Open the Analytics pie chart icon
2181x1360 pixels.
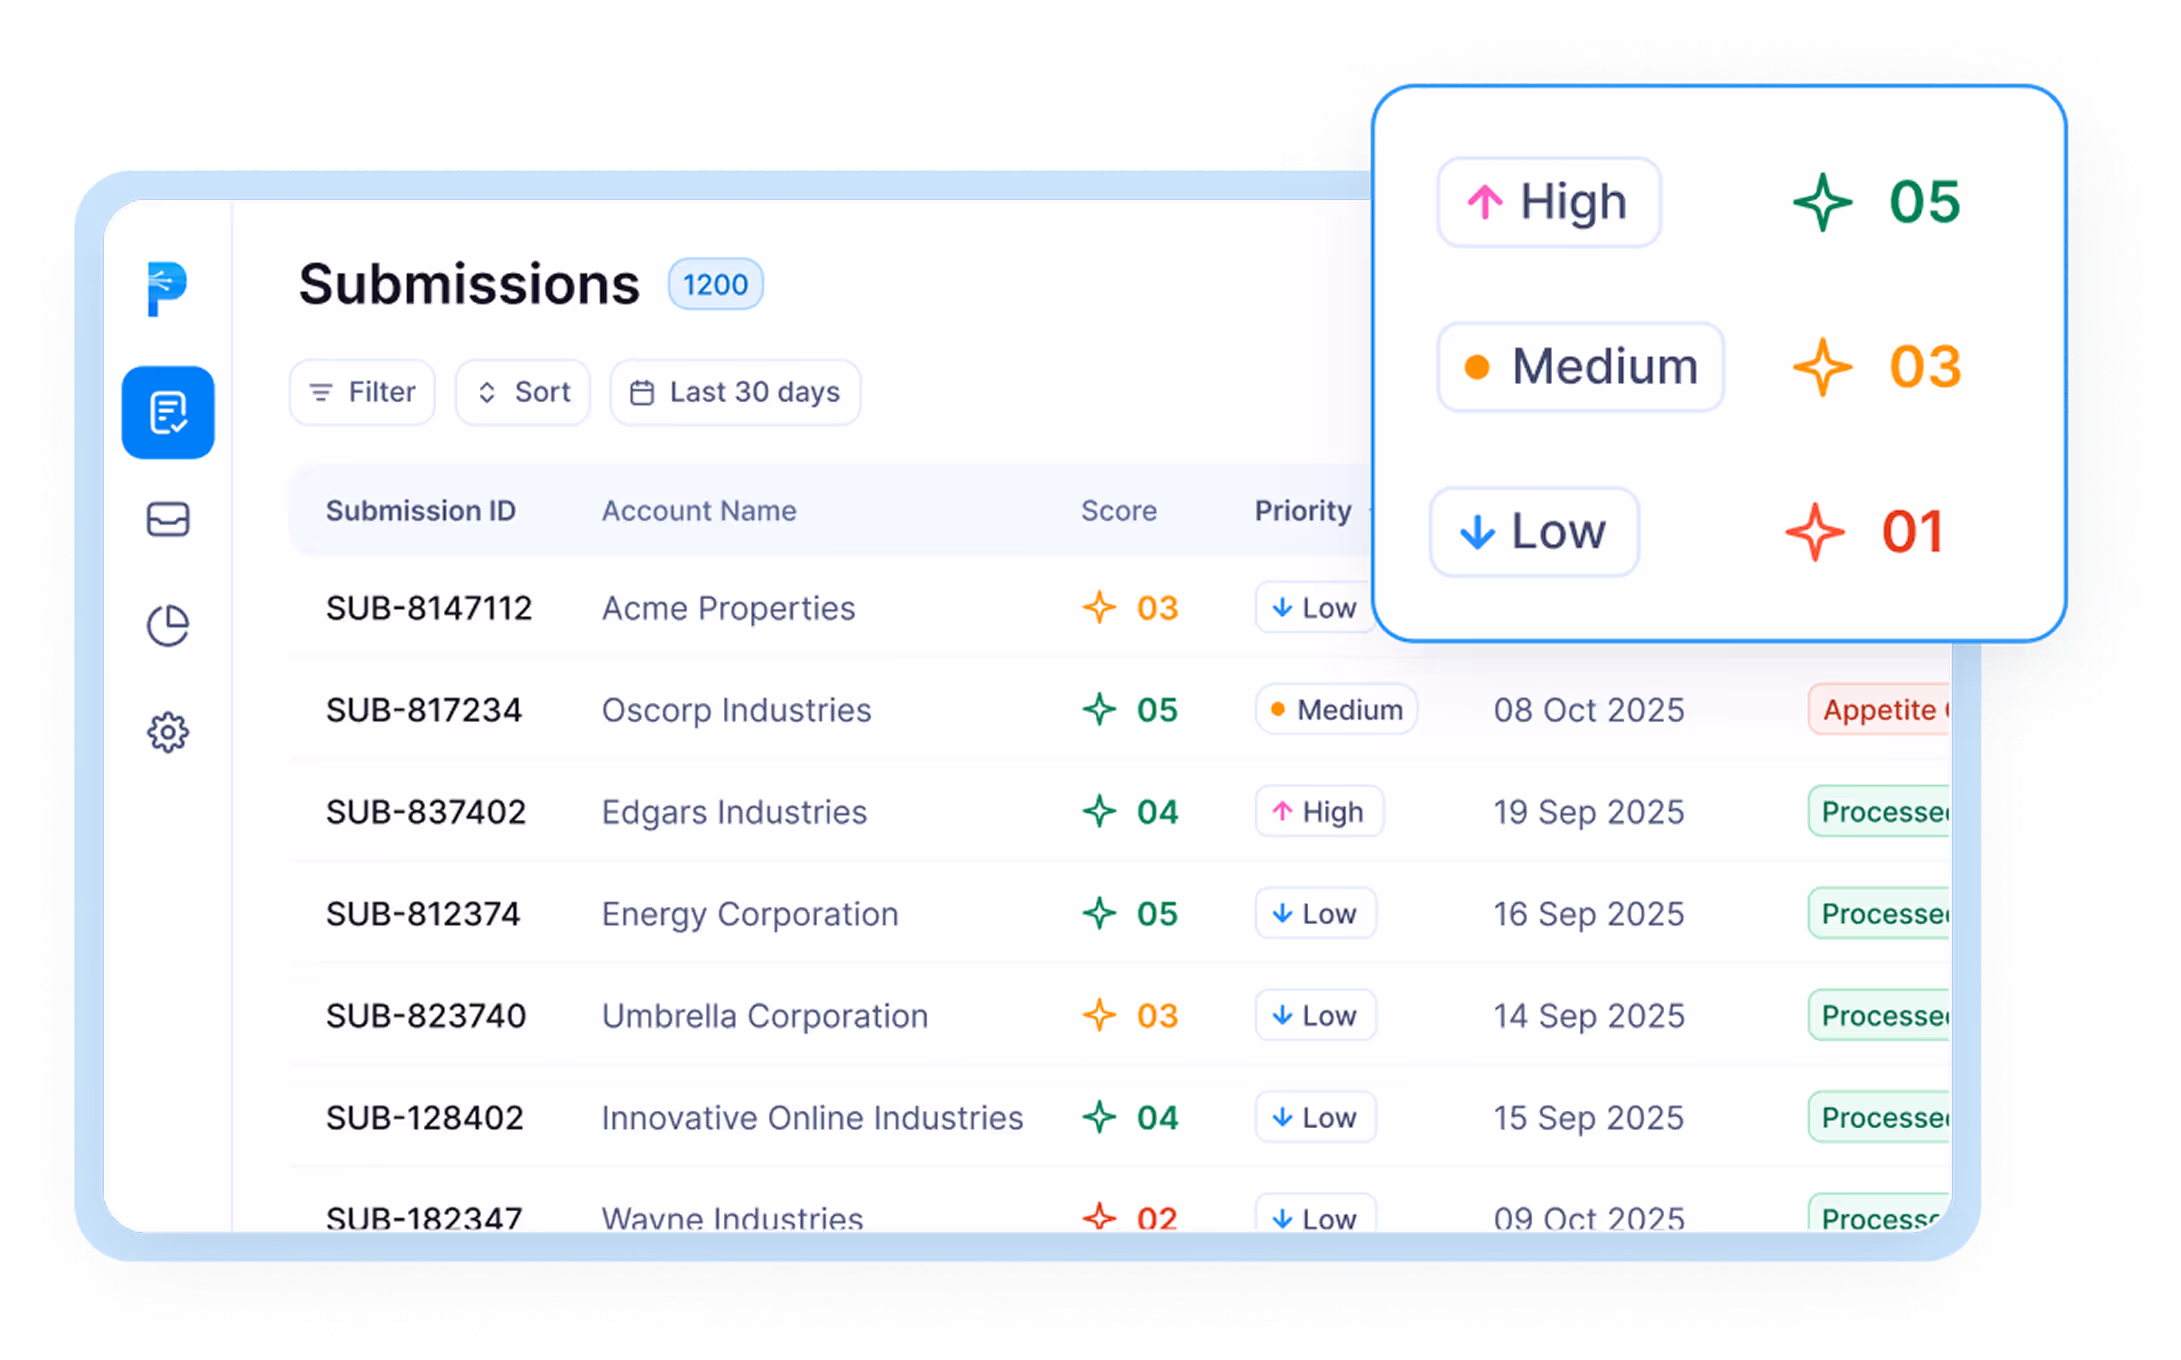(168, 625)
